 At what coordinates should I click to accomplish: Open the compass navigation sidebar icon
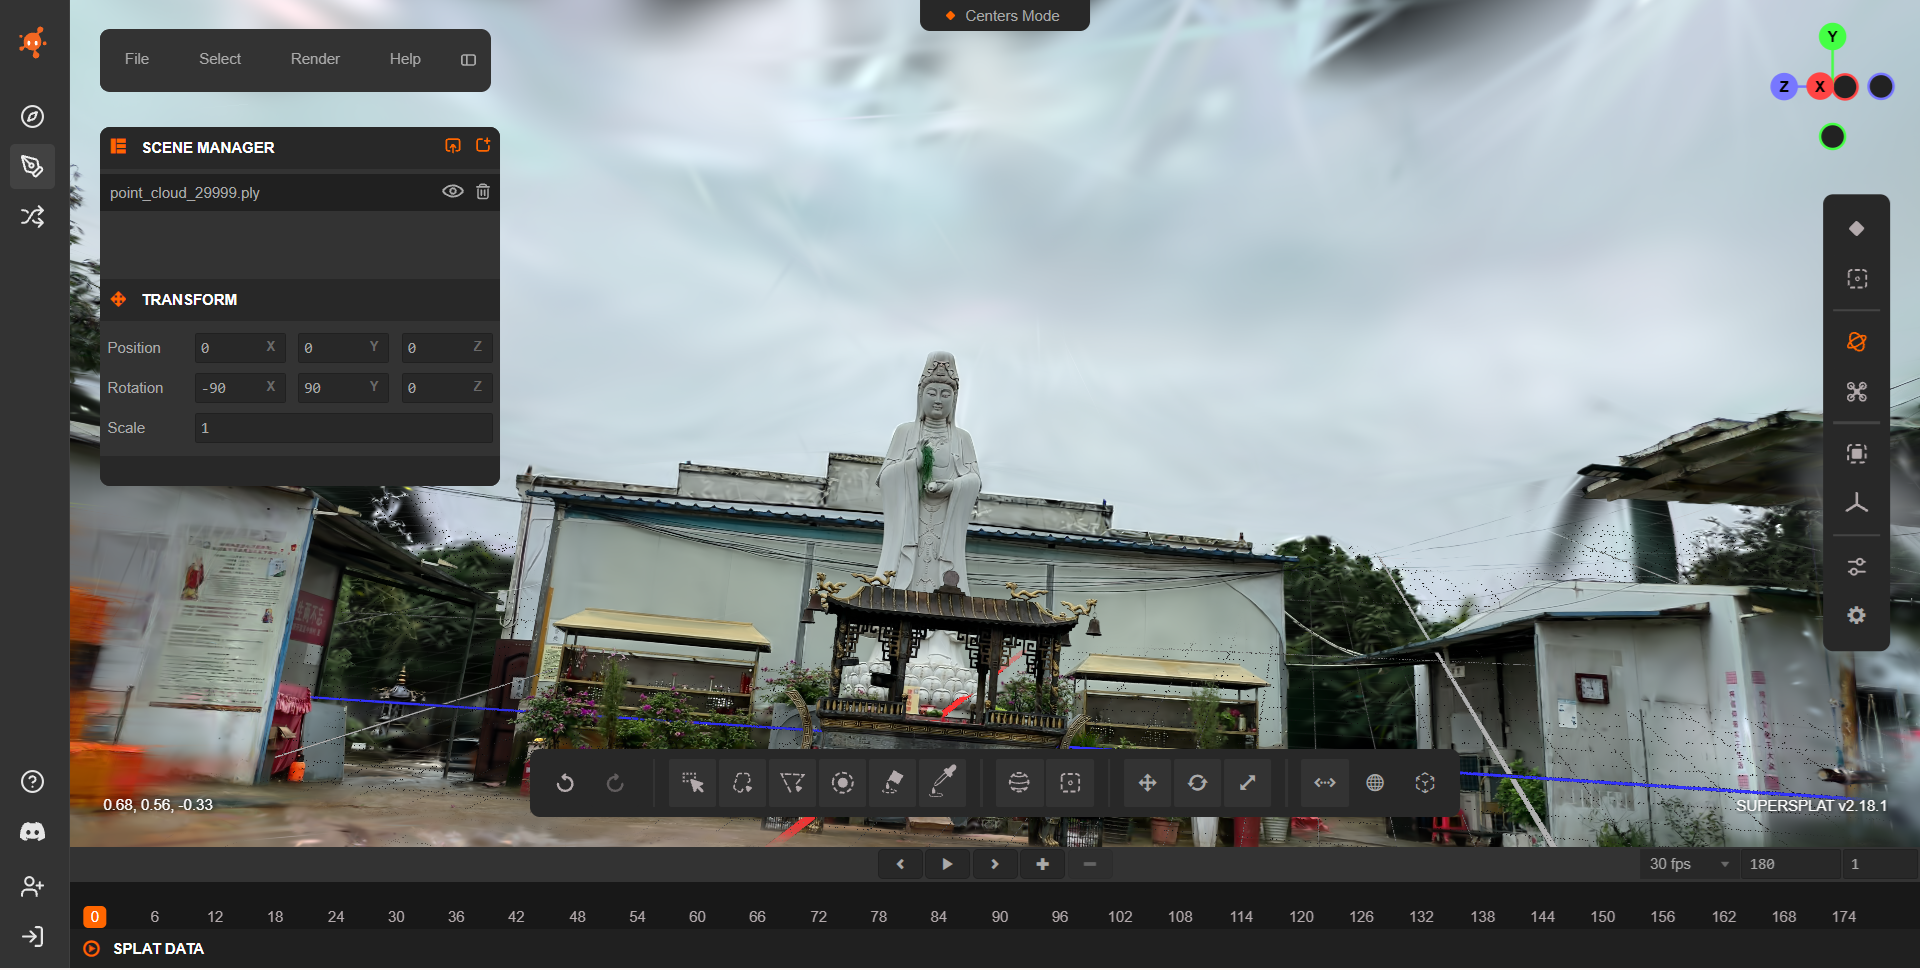tap(33, 116)
